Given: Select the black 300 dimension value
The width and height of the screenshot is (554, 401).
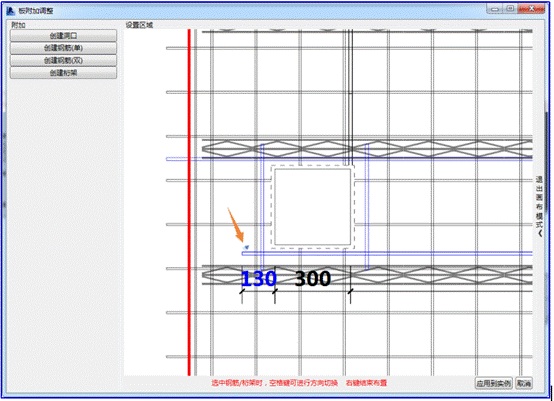Looking at the screenshot, I should [313, 278].
